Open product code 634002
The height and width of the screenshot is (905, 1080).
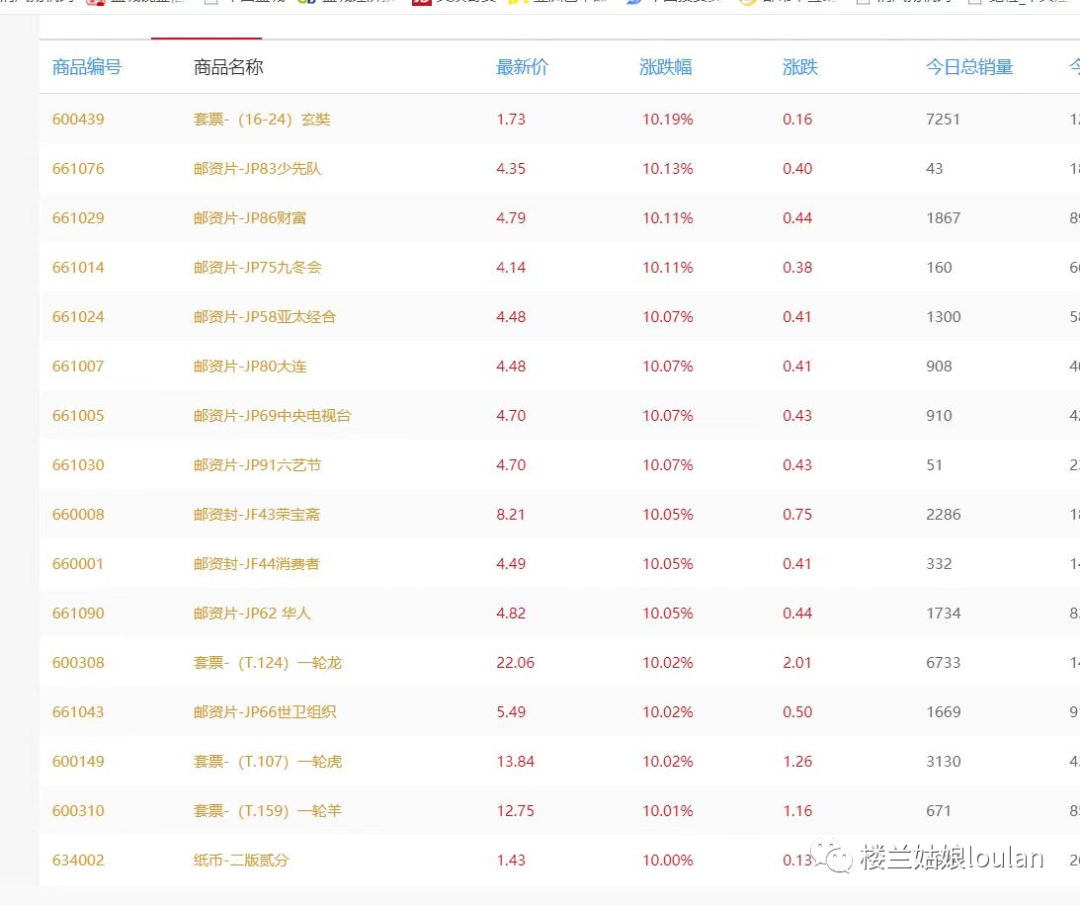[79, 860]
